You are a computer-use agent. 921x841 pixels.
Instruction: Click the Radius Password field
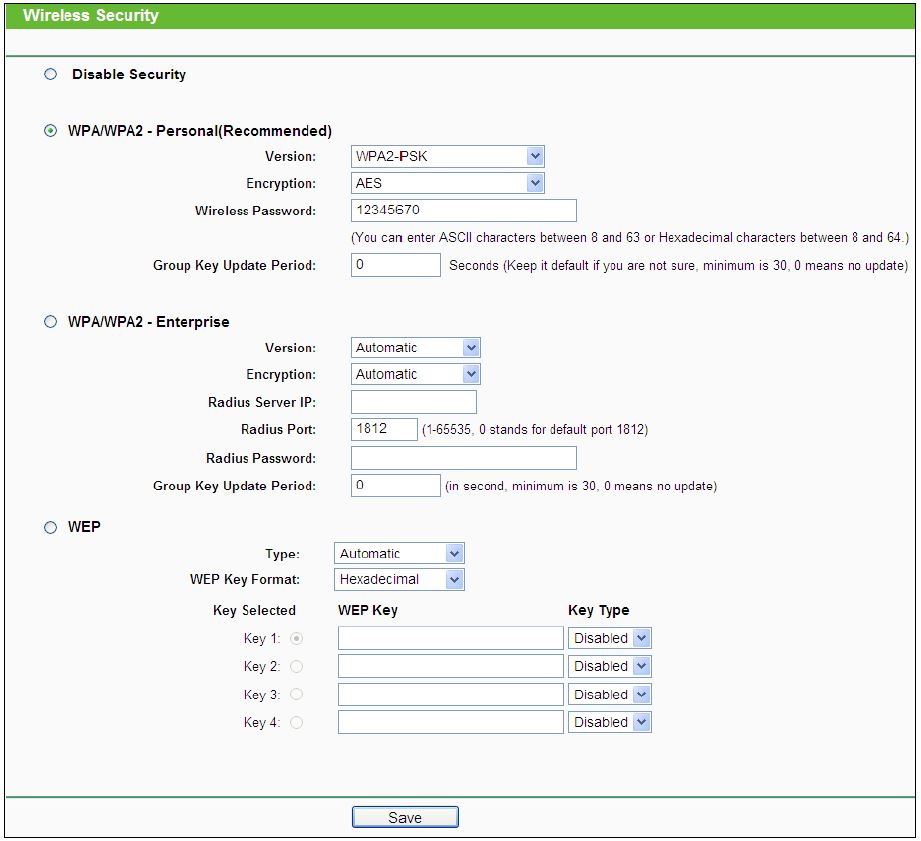click(x=464, y=458)
